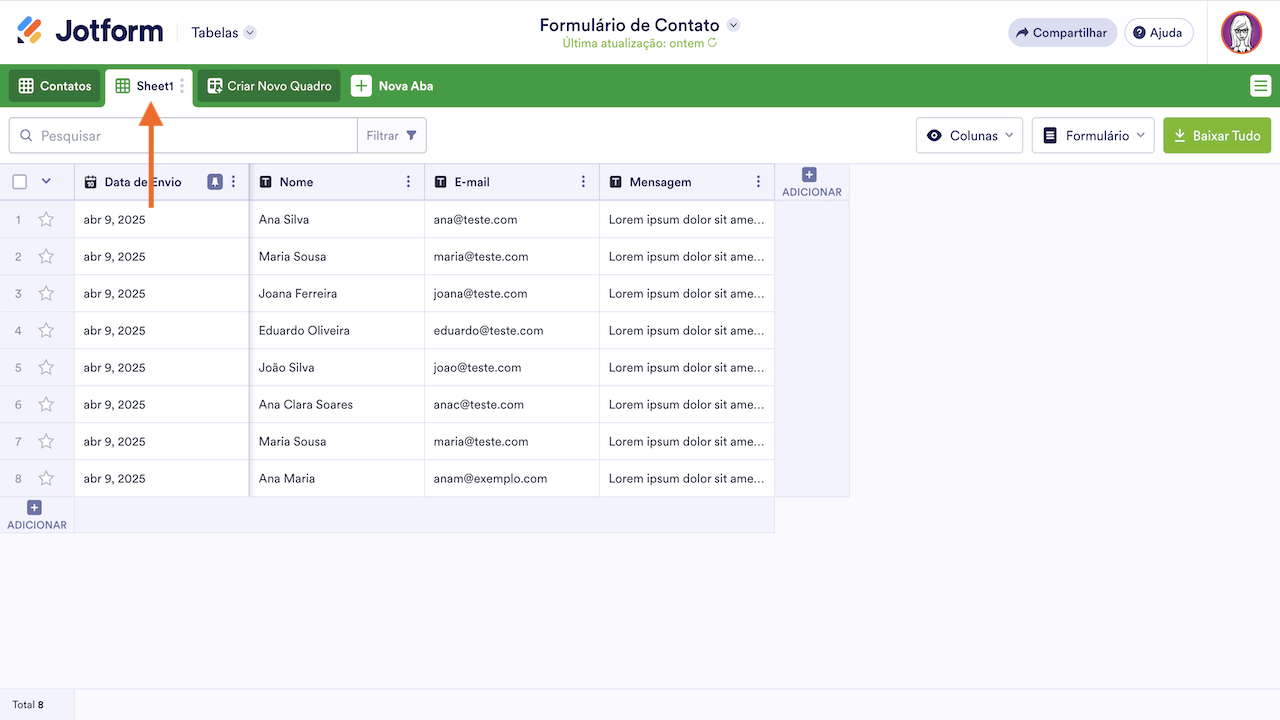Viewport: 1280px width, 720px height.
Task: Click the Baixar Tudo button
Action: coord(1216,136)
